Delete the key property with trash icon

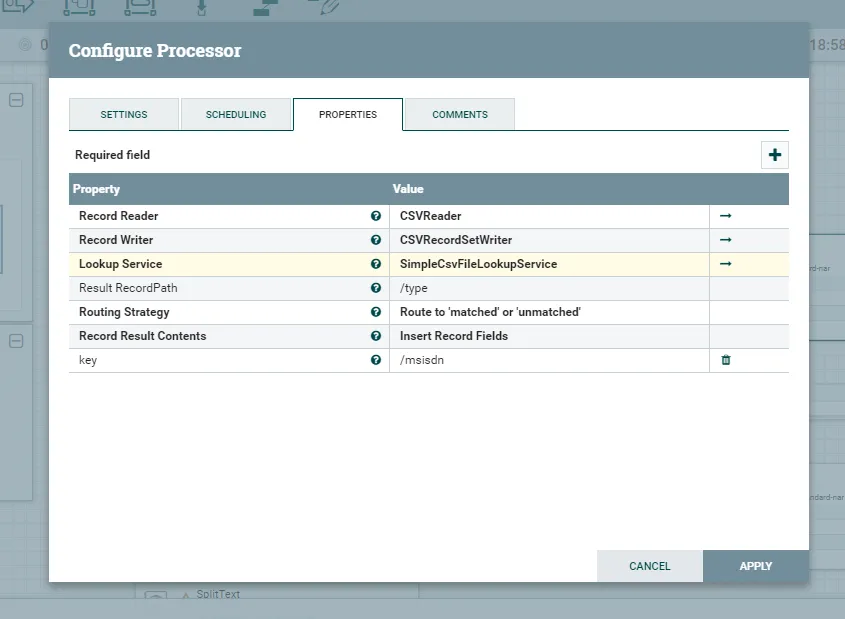726,360
